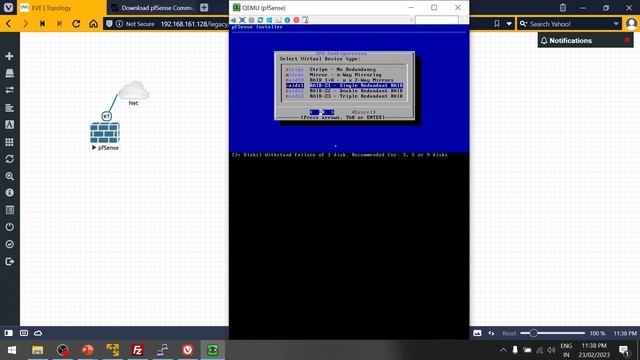Screen dimensions: 640x360
Task: Select Mirror - n-Way Mirroring option
Action: click(344, 75)
